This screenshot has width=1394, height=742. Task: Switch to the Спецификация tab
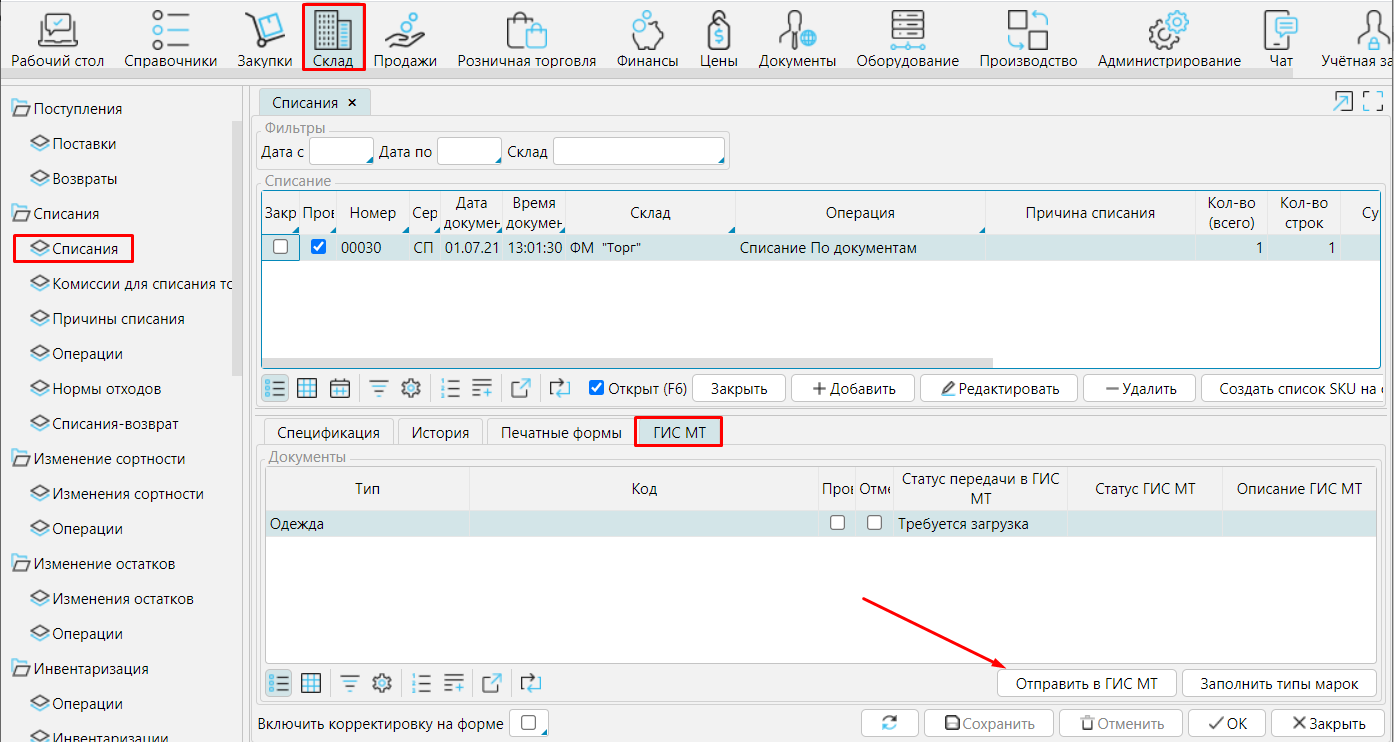(328, 433)
